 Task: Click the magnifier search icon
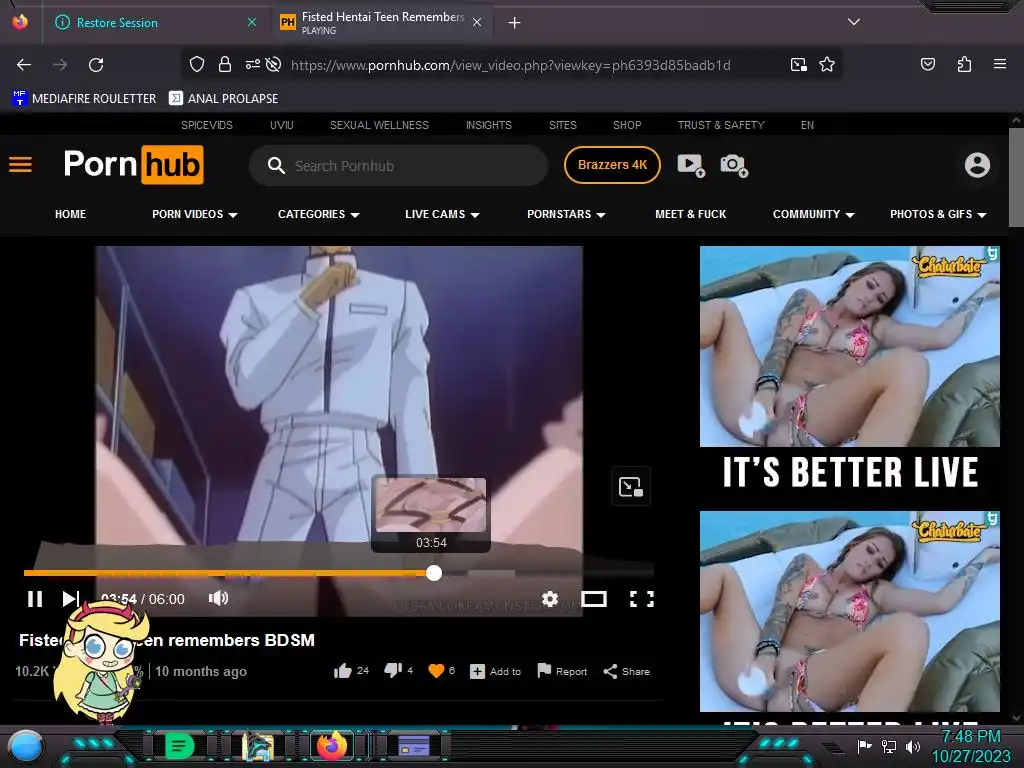point(276,166)
